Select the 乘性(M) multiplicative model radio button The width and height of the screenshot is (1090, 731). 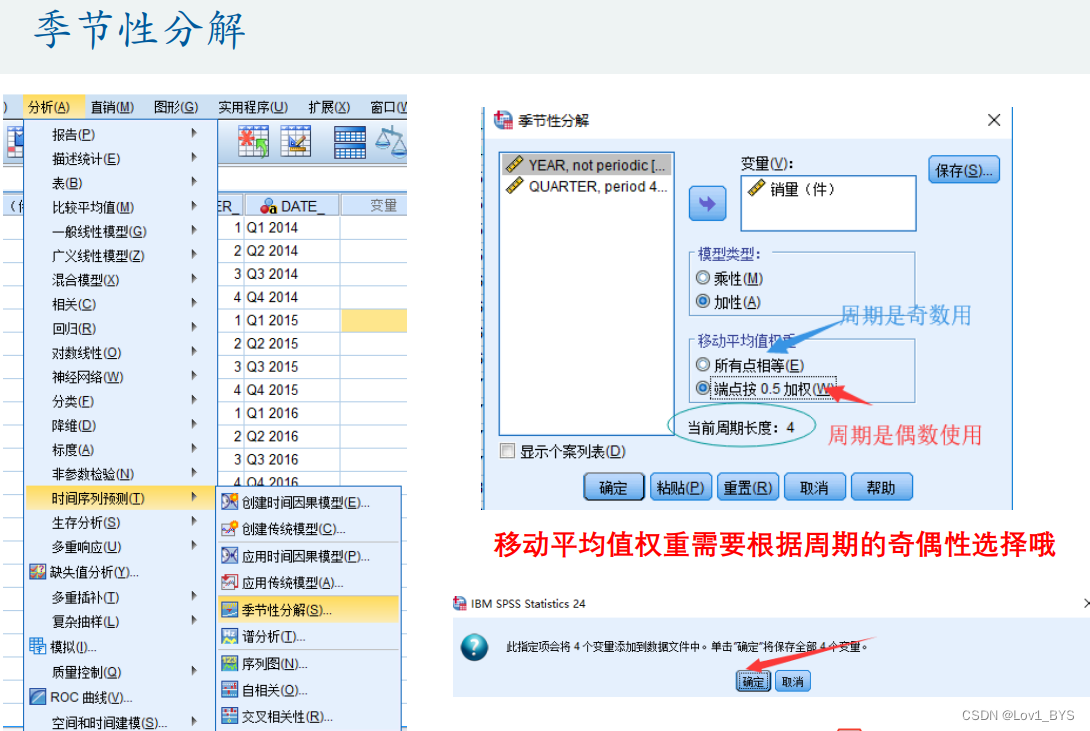703,279
